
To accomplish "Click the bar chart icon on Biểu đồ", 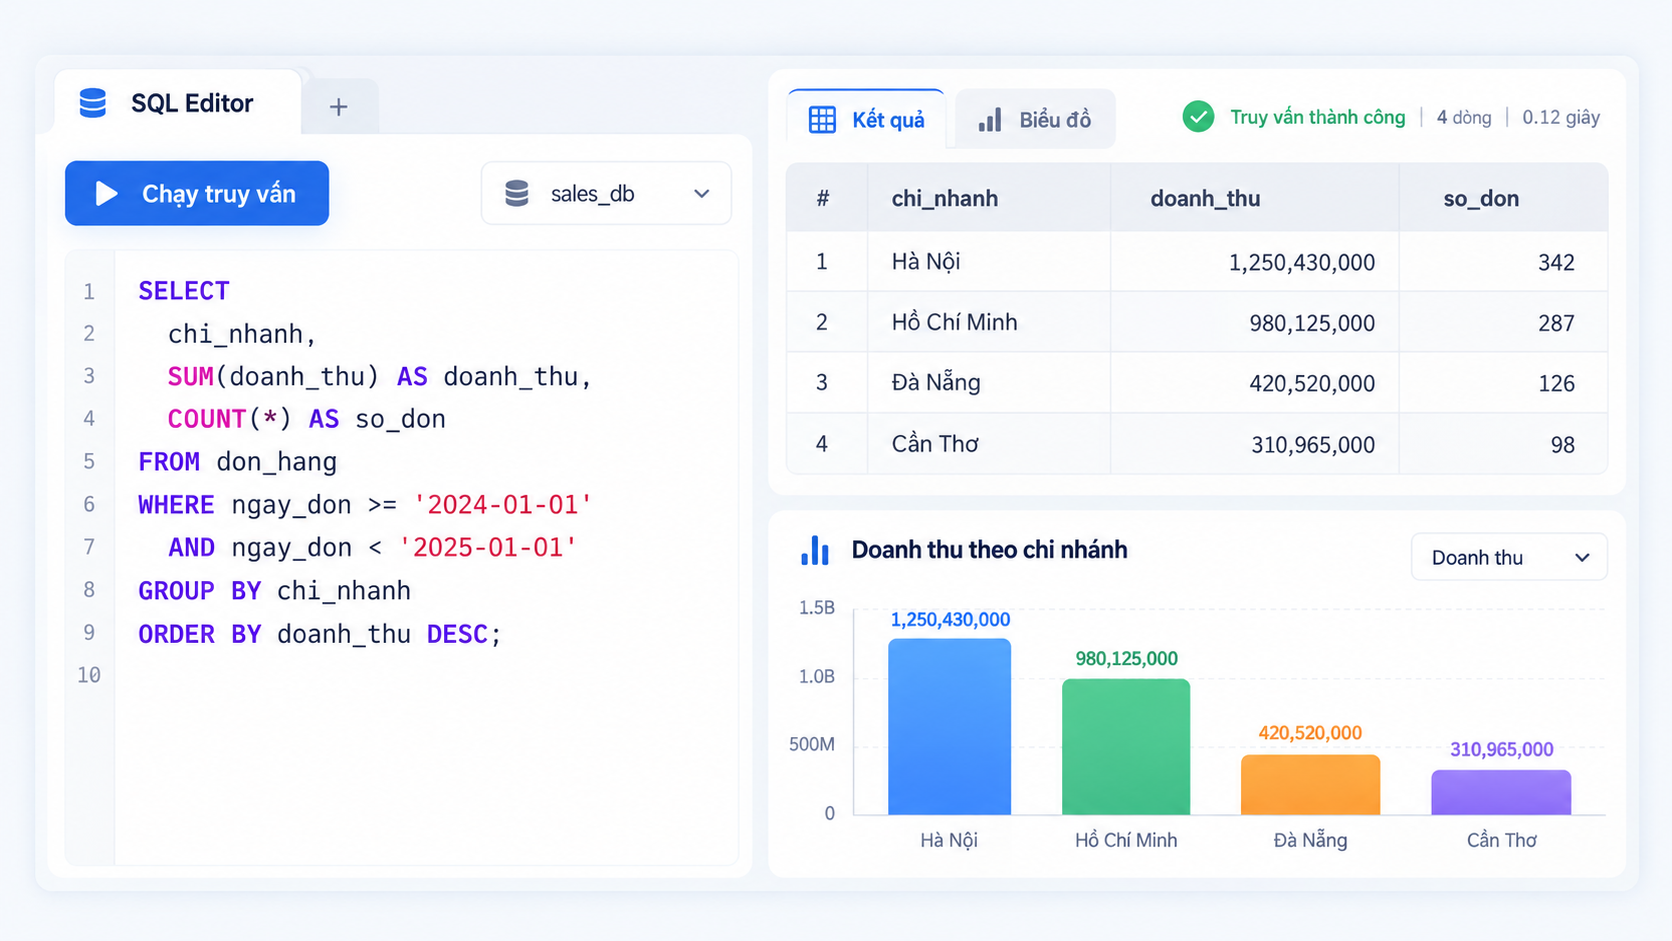I will pos(990,120).
